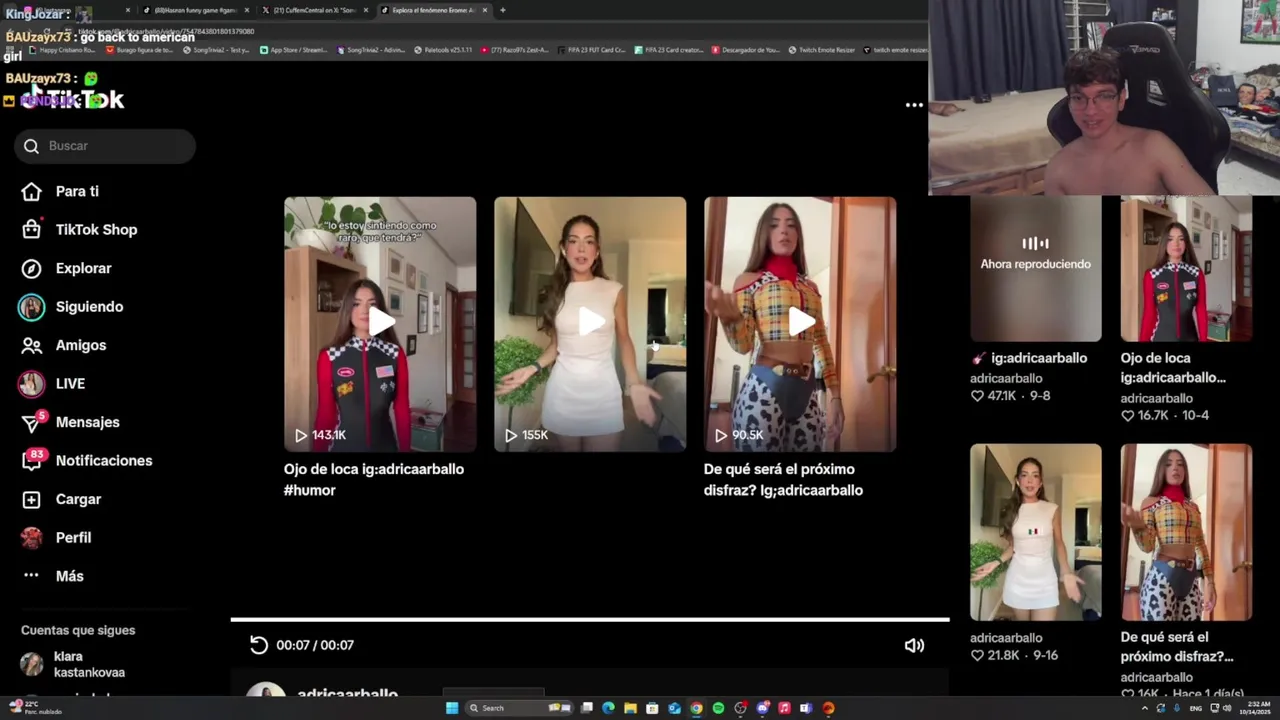Screen dimensions: 1280x720
Task: Click the TikTok logo
Action: (x=73, y=99)
